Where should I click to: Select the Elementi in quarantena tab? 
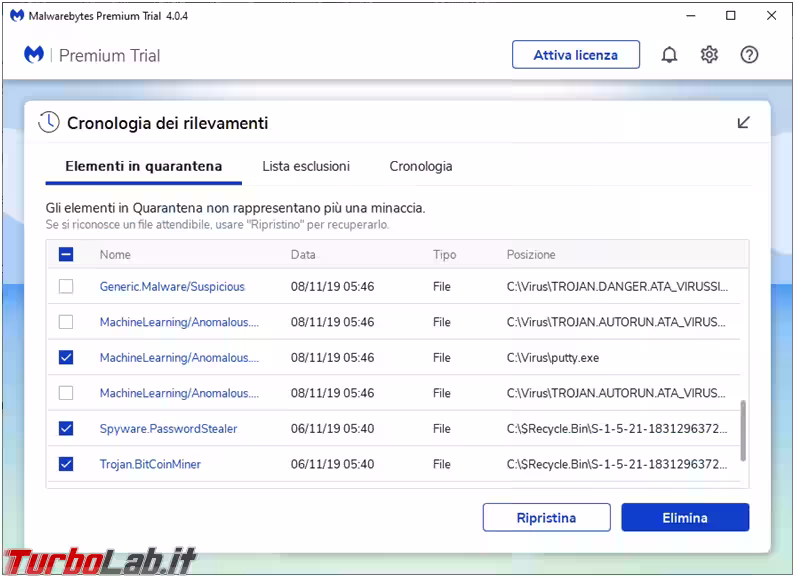(x=143, y=166)
